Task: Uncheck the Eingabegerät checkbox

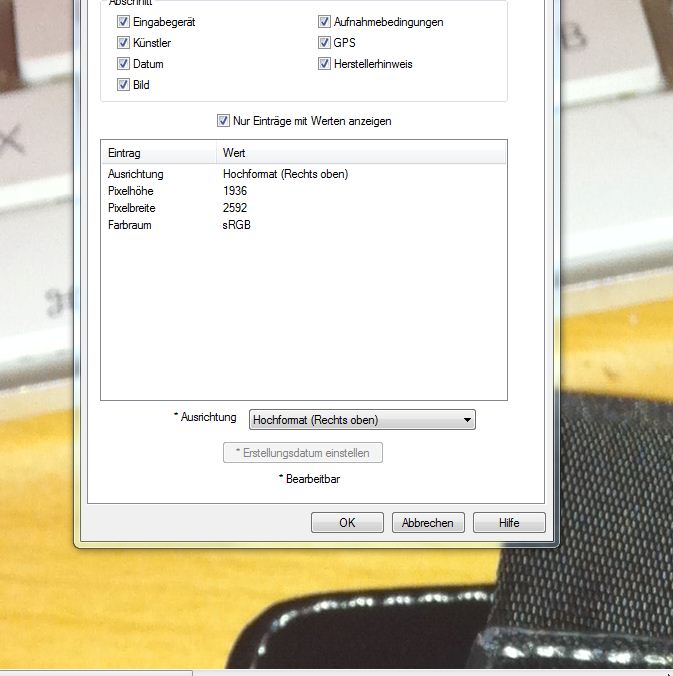Action: coord(123,22)
